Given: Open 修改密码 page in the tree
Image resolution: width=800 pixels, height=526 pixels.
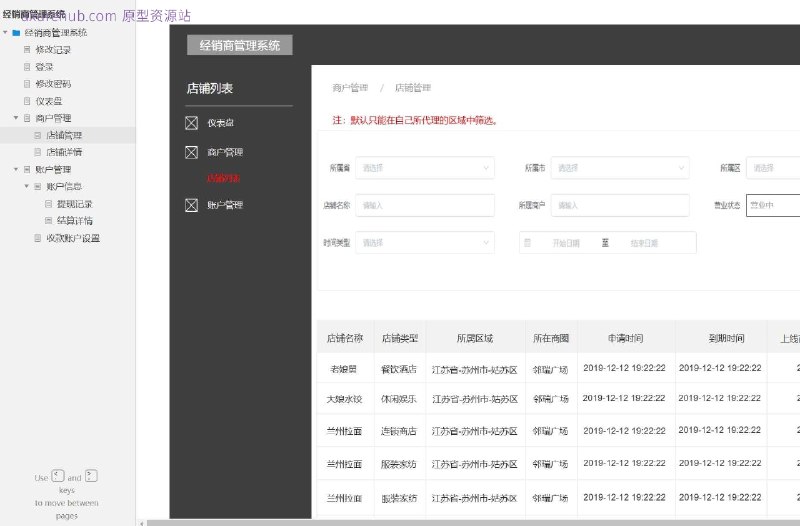Looking at the screenshot, I should (x=53, y=84).
